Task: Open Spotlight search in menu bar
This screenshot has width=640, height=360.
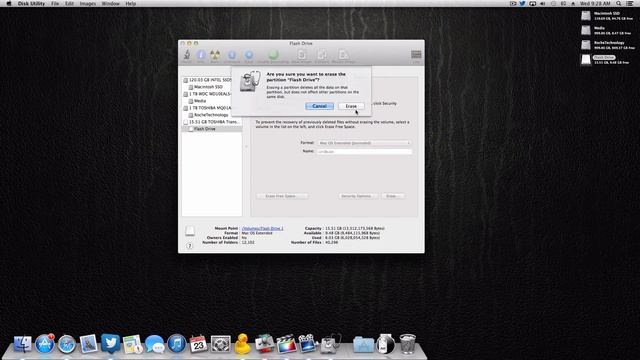Action: tap(619, 4)
